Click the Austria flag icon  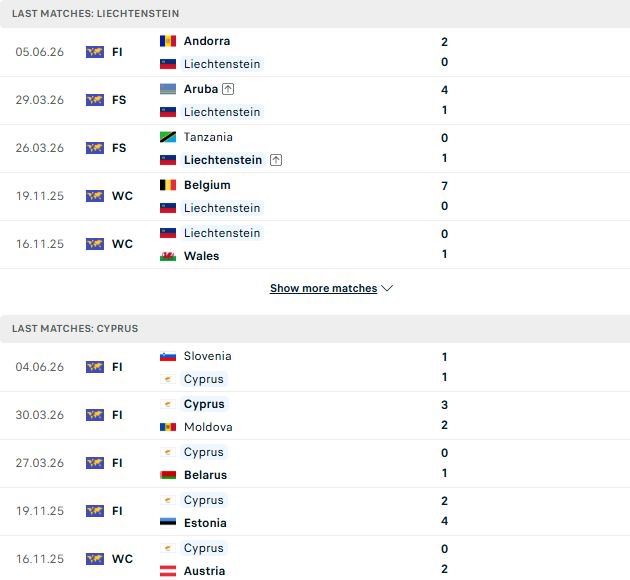(x=168, y=571)
